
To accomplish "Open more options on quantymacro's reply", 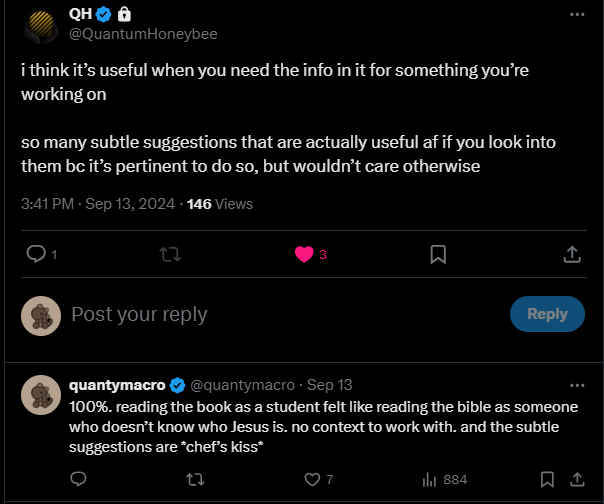I will [577, 385].
